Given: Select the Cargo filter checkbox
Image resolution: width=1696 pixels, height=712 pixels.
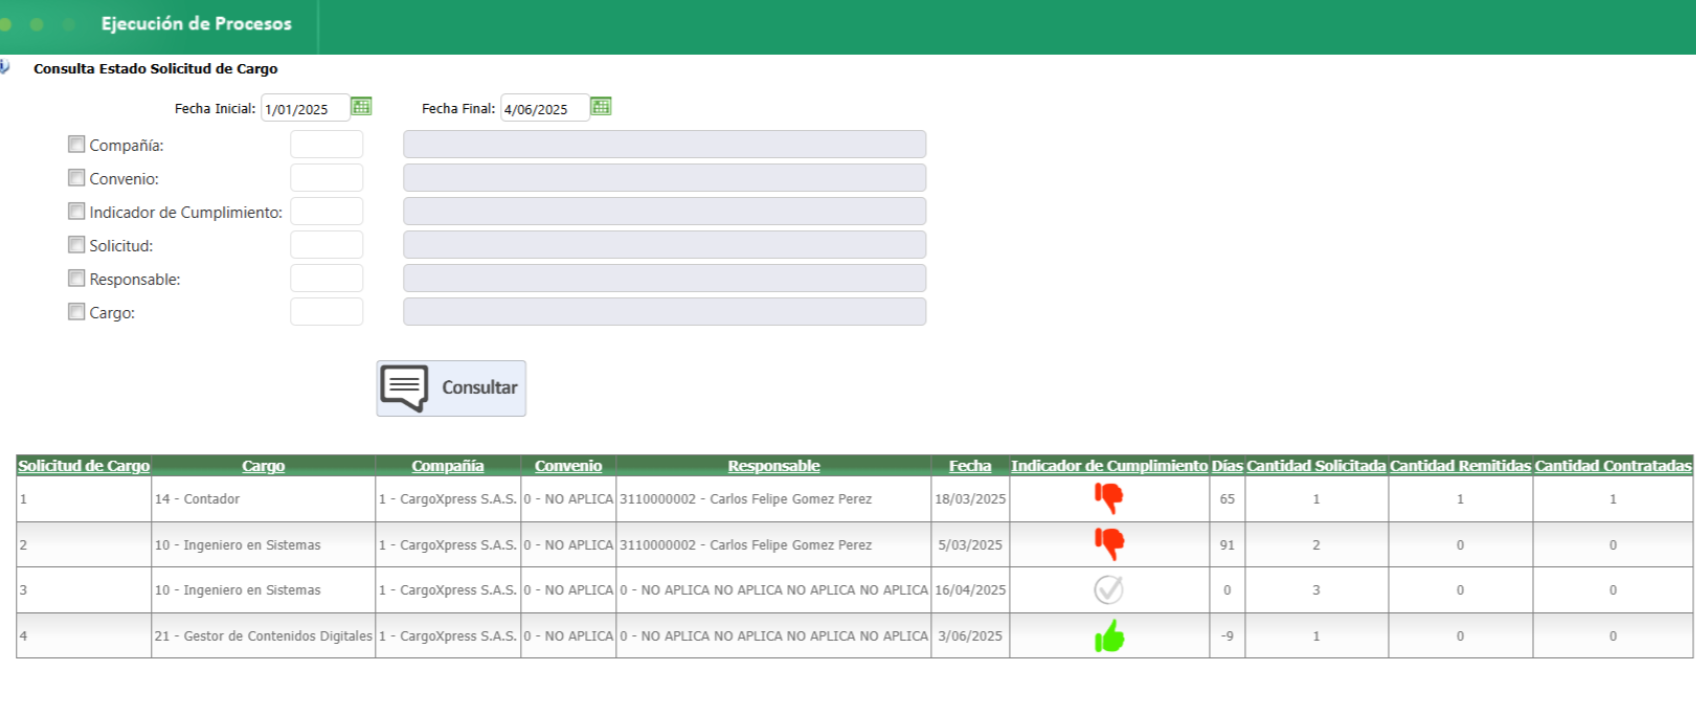Looking at the screenshot, I should [x=76, y=312].
